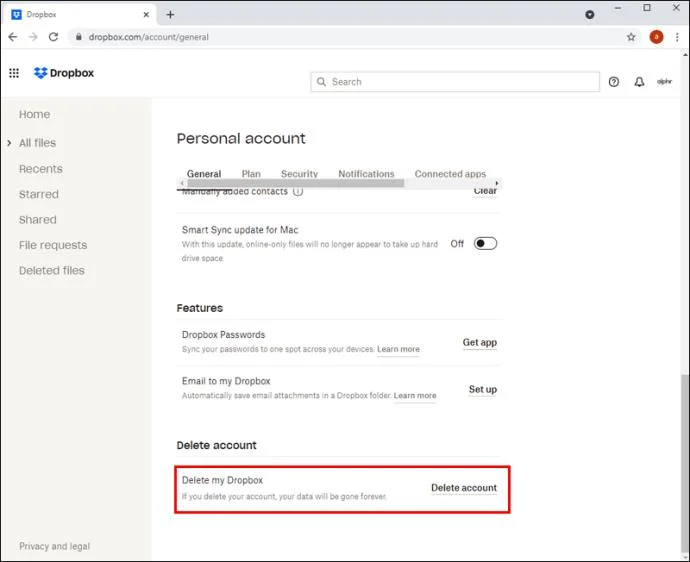
Task: Bookmark this page with the star
Action: [x=631, y=37]
